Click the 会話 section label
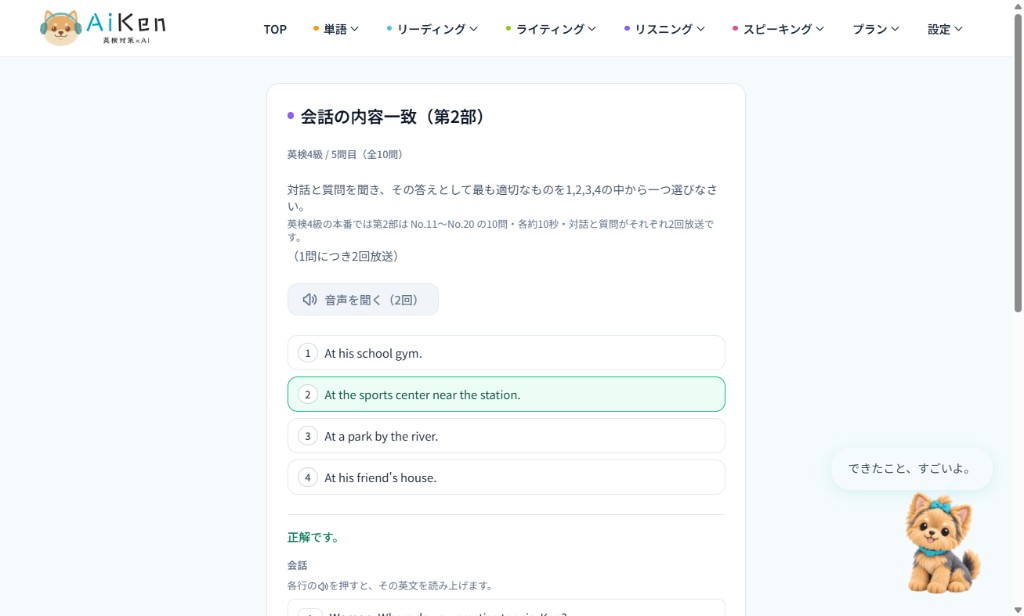1024x616 pixels. (297, 565)
